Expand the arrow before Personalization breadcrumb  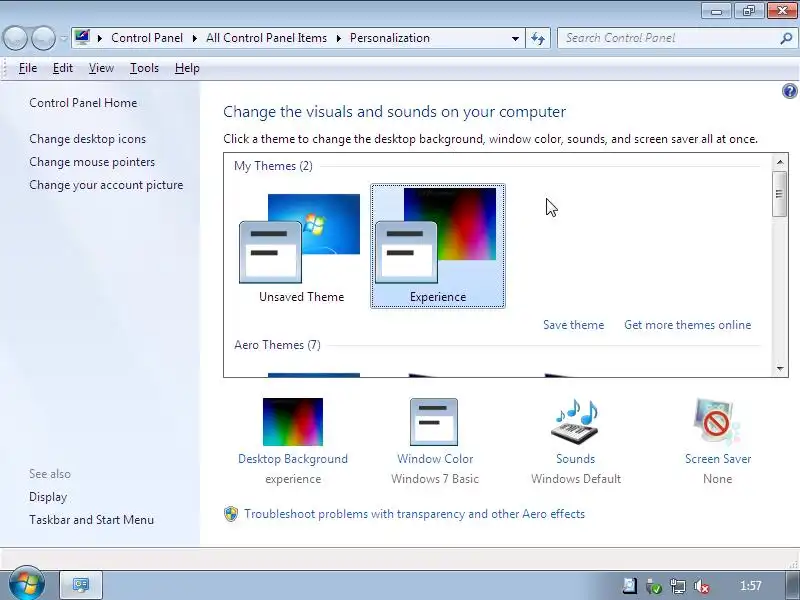(x=338, y=38)
